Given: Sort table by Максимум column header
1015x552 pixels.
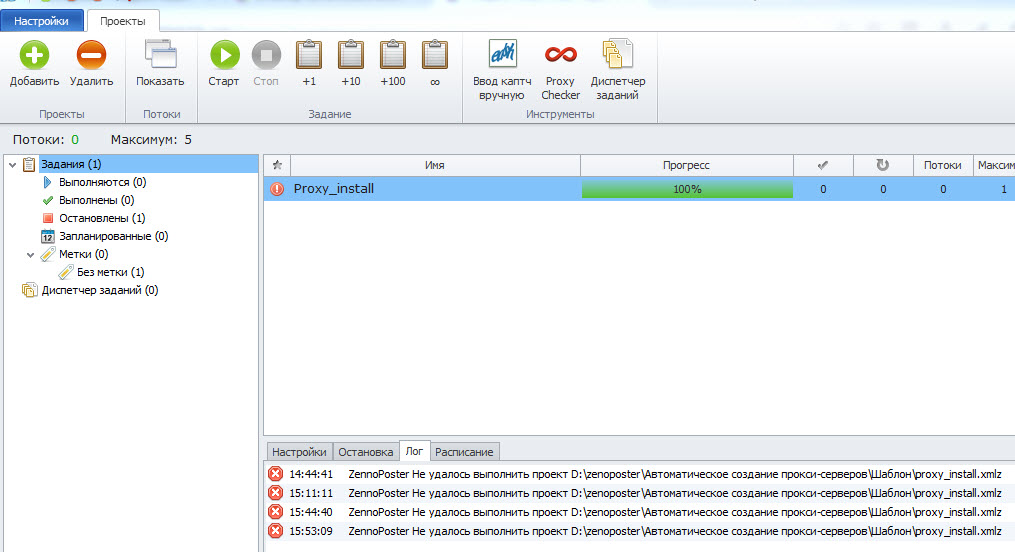Looking at the screenshot, I should click(994, 165).
